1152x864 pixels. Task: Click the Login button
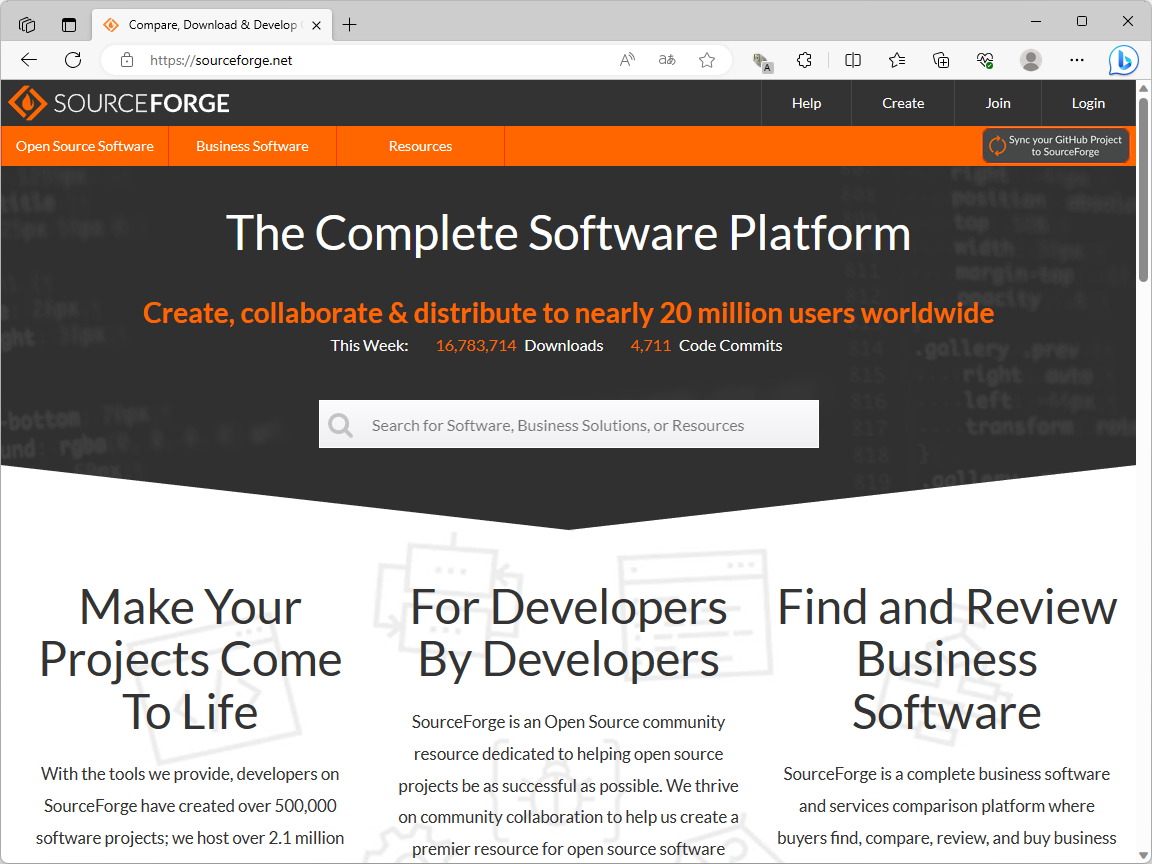click(x=1088, y=103)
